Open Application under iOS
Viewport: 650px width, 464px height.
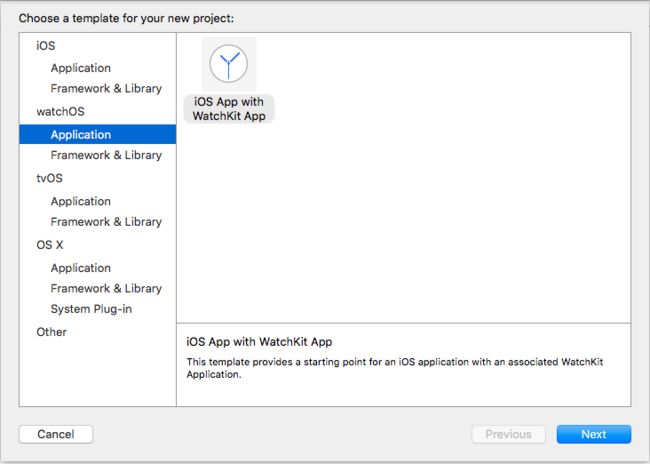coord(81,68)
